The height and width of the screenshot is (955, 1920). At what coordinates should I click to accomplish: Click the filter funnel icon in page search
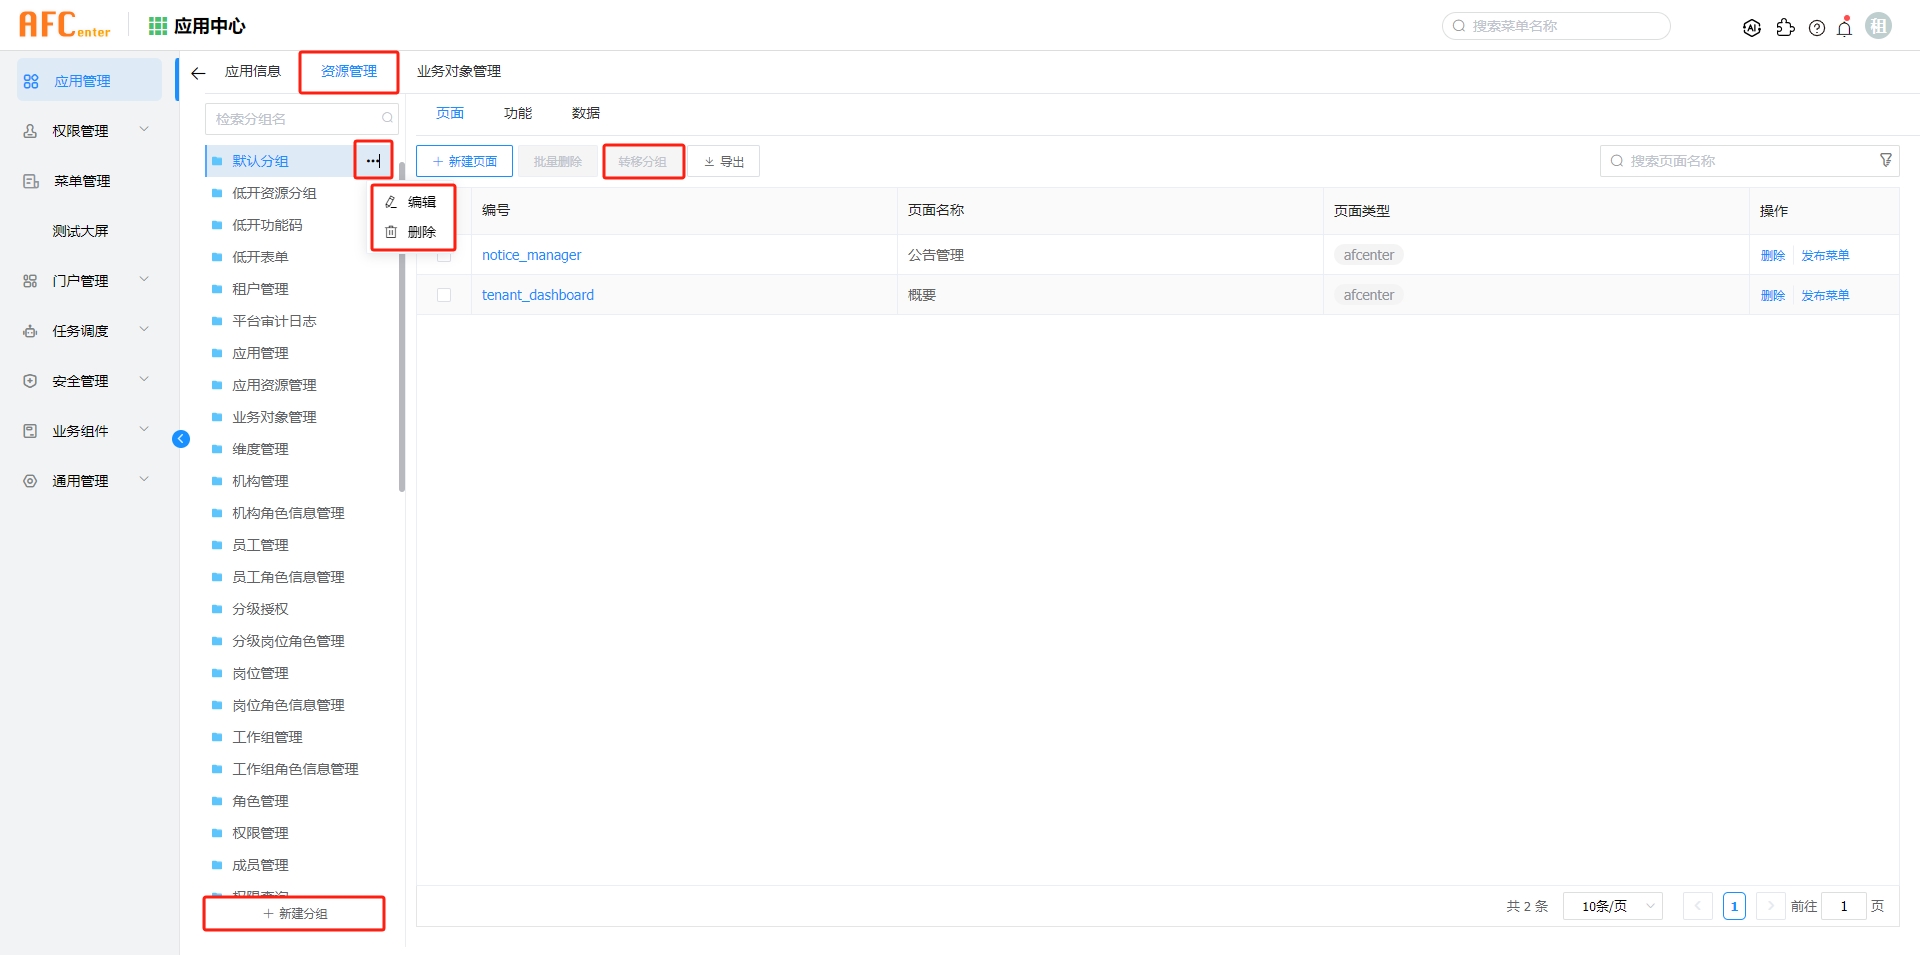pyautogui.click(x=1886, y=160)
